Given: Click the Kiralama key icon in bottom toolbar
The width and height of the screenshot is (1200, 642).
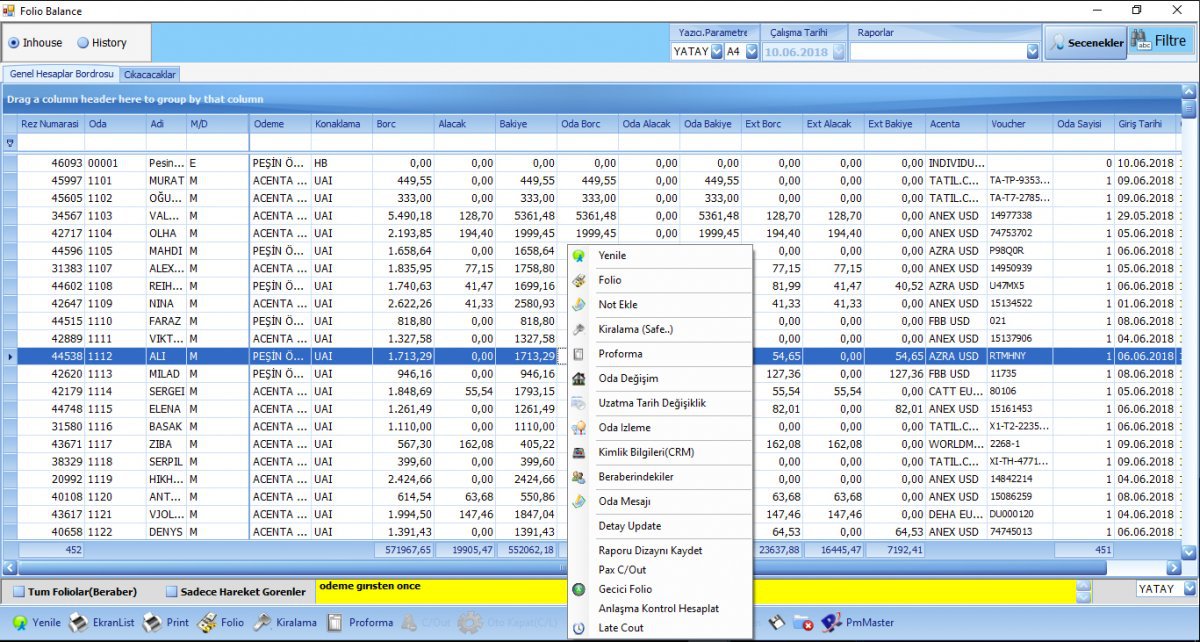Looking at the screenshot, I should click(262, 622).
